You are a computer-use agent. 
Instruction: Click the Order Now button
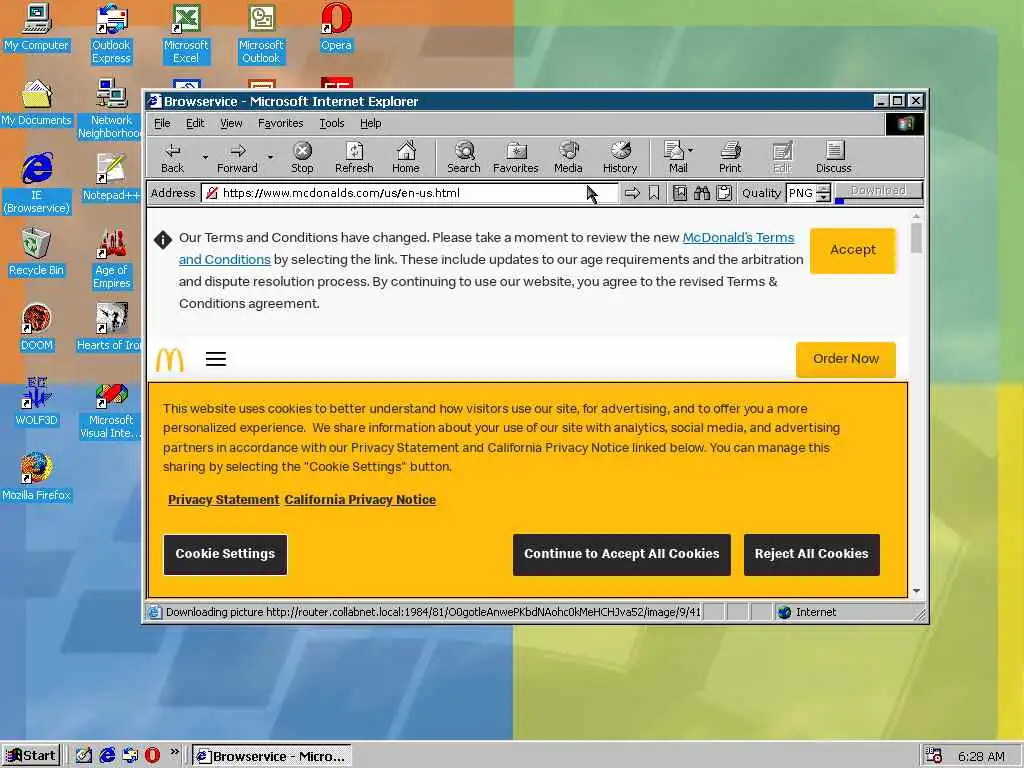846,359
